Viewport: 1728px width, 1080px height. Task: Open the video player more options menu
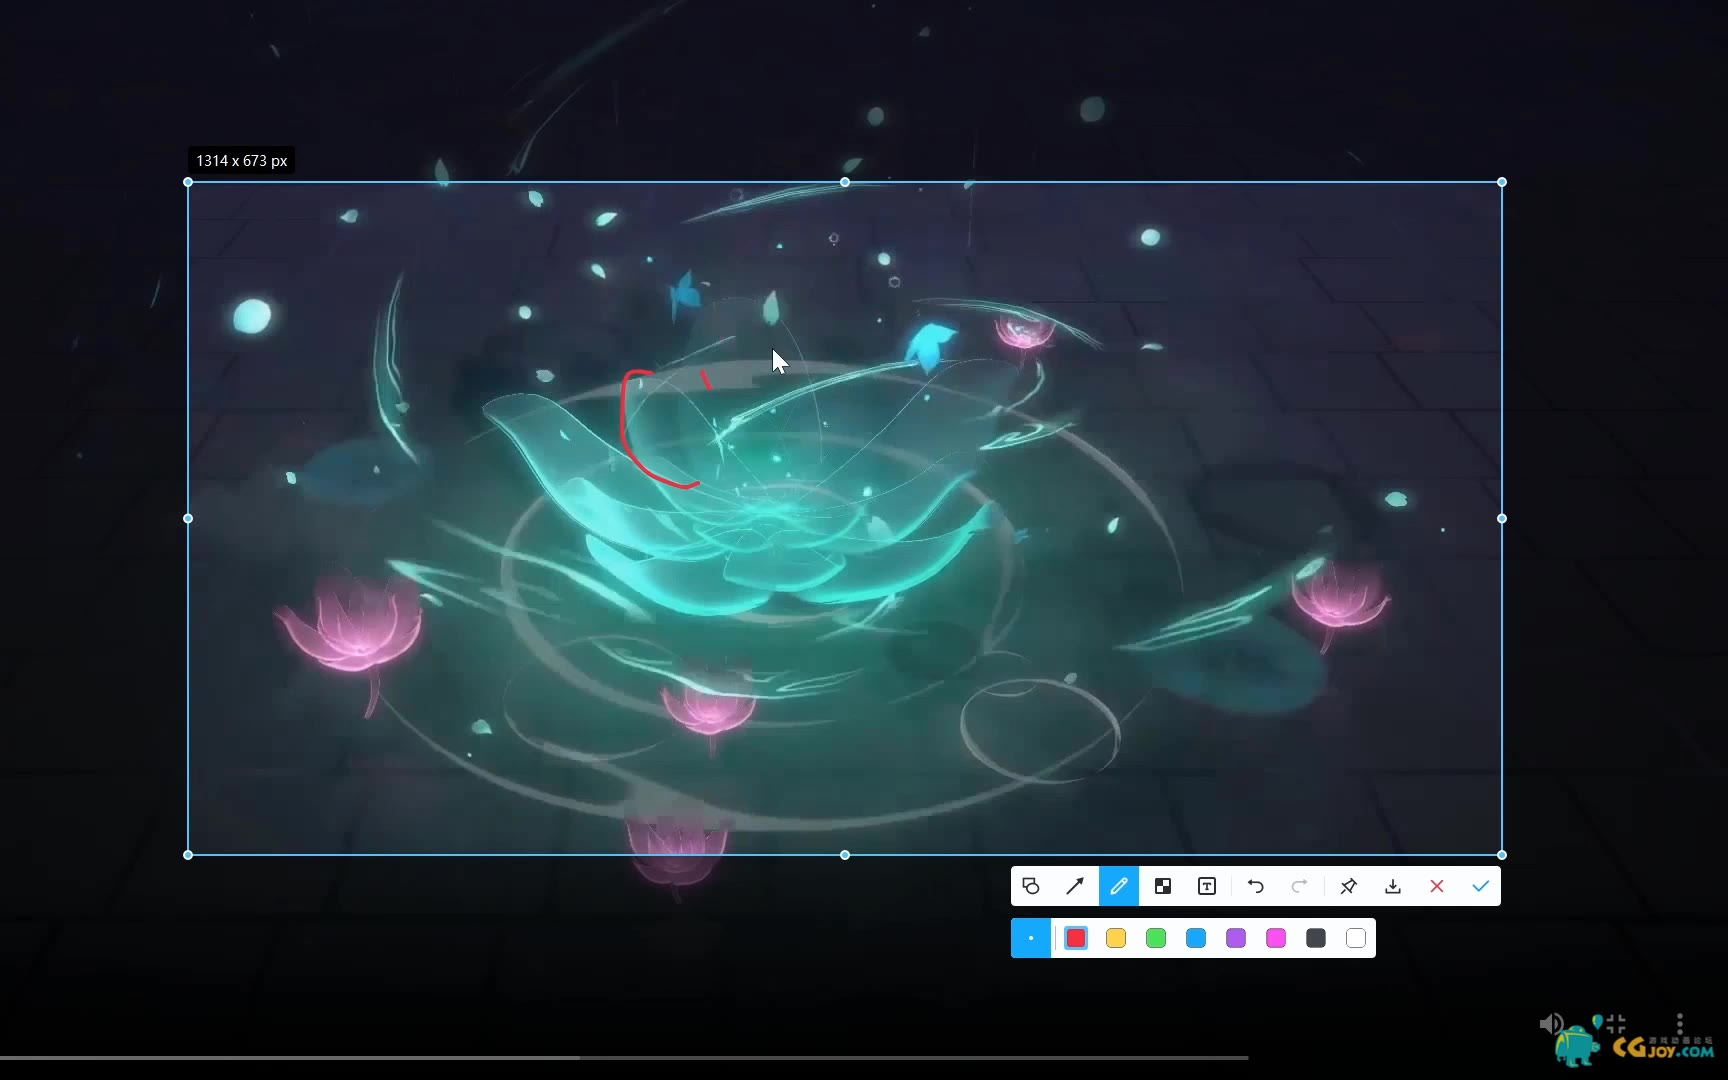point(1680,1023)
